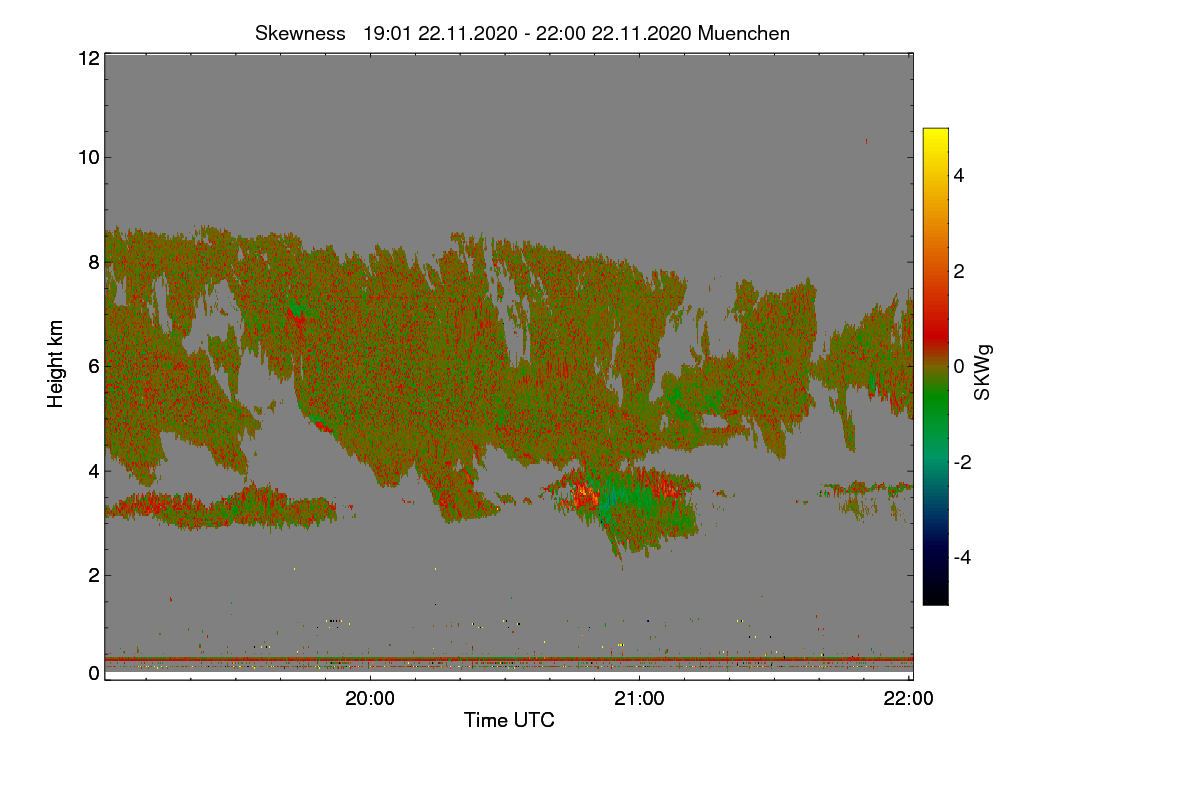This screenshot has height=800, width=1200.
Task: Click the 8 km height tick label
Action: 94,262
